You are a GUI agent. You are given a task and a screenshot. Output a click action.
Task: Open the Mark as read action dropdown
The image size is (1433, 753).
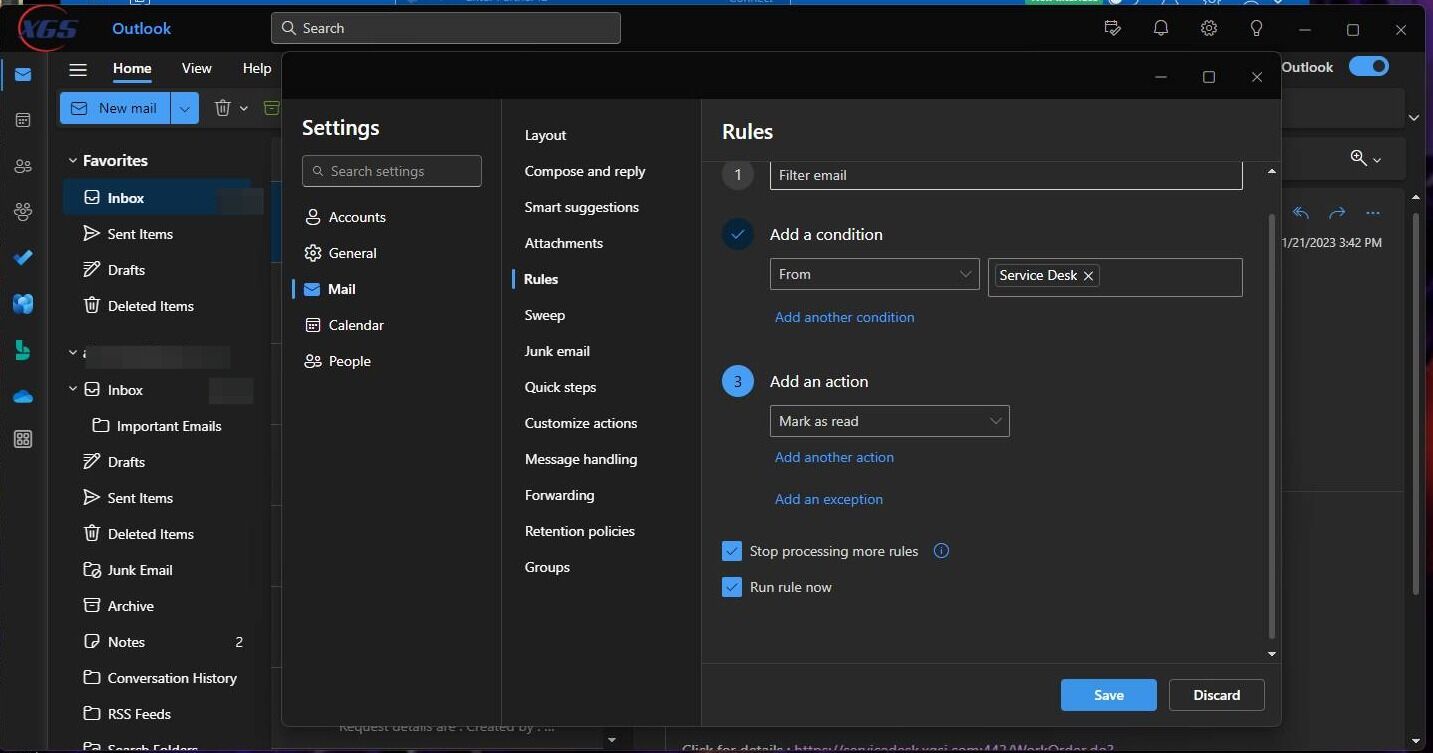click(888, 421)
